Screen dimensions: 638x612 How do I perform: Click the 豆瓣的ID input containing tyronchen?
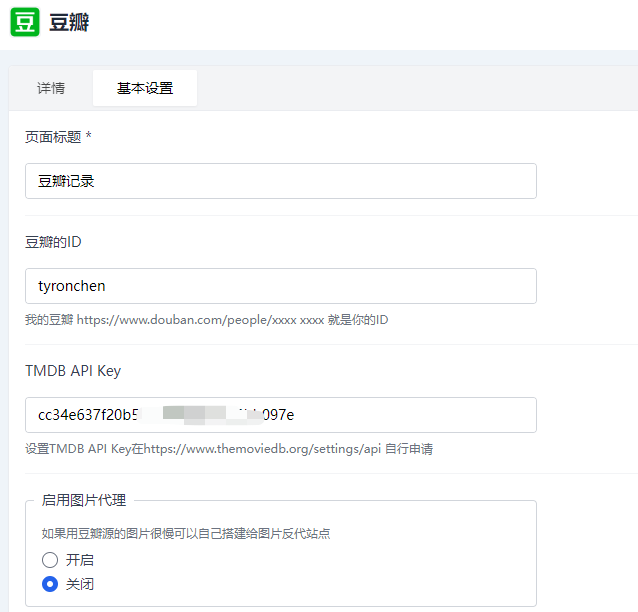281,286
